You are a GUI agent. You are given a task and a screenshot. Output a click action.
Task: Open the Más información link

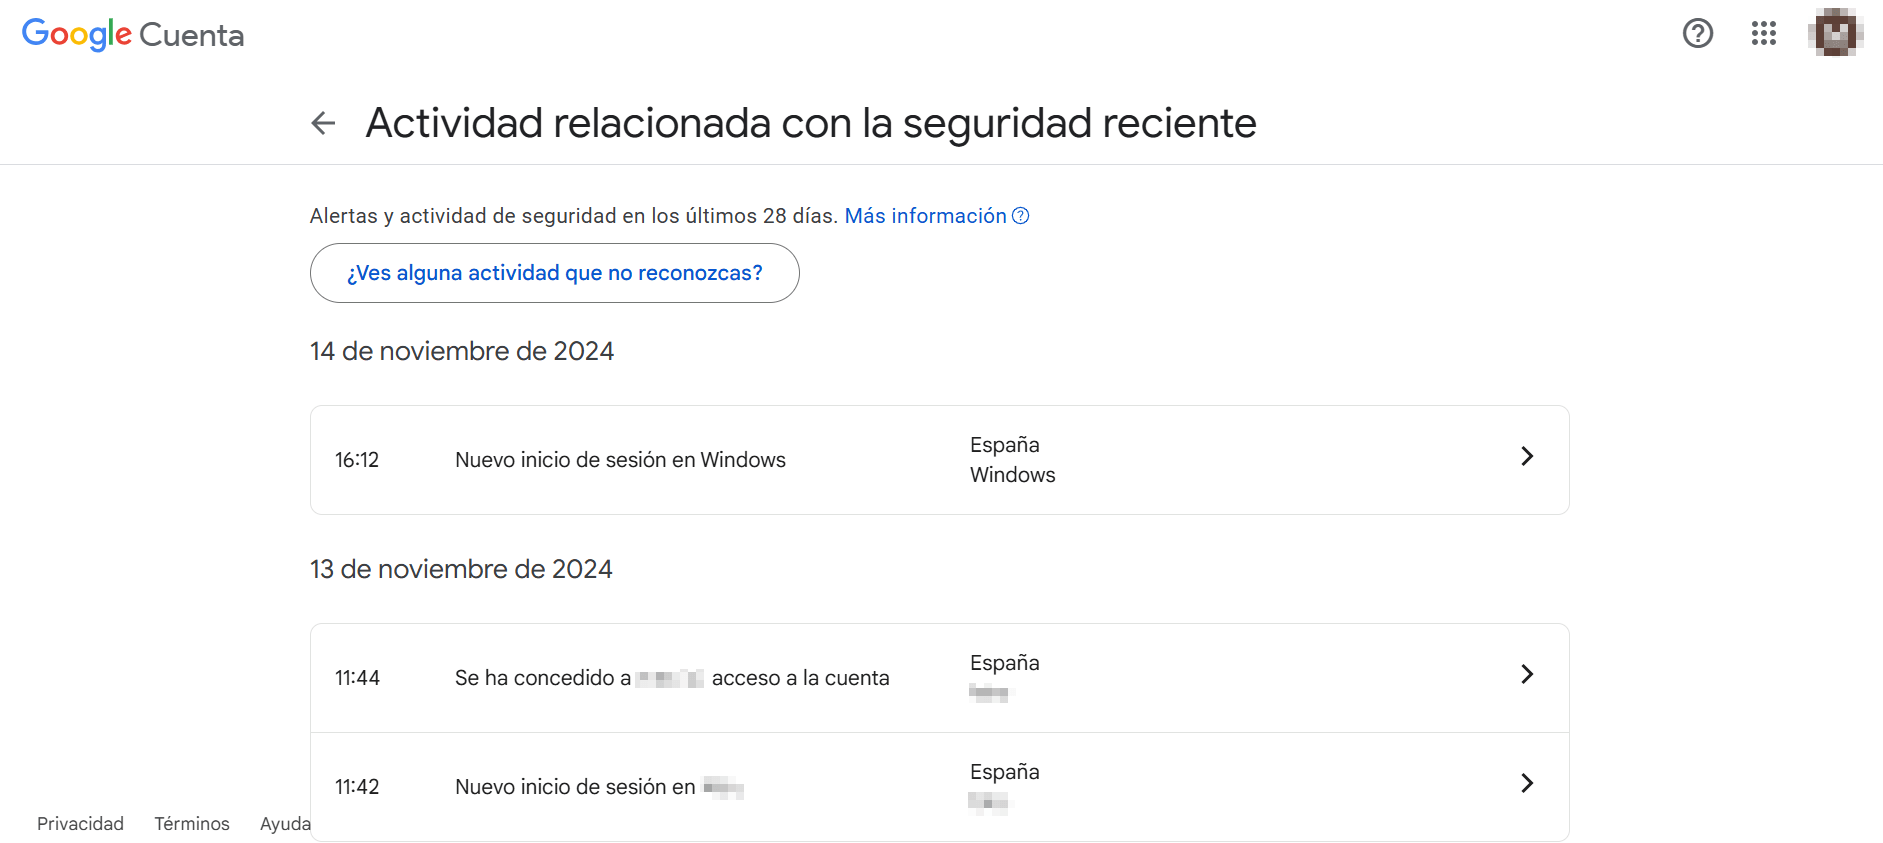[x=926, y=216]
